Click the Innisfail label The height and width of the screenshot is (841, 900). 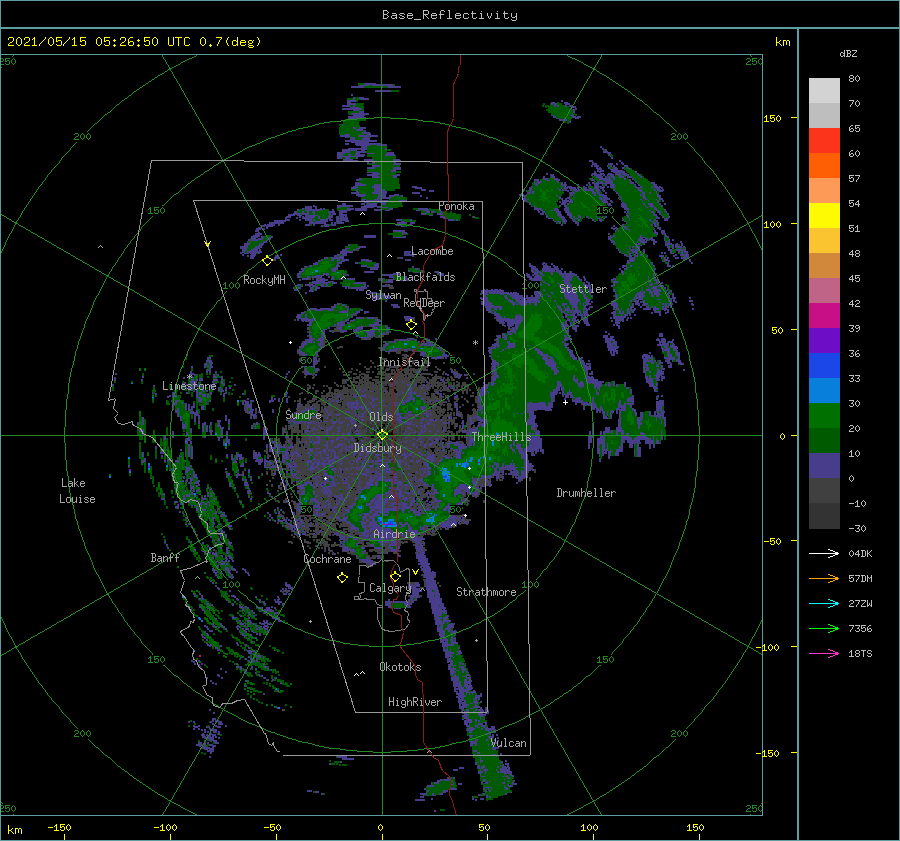[x=404, y=362]
